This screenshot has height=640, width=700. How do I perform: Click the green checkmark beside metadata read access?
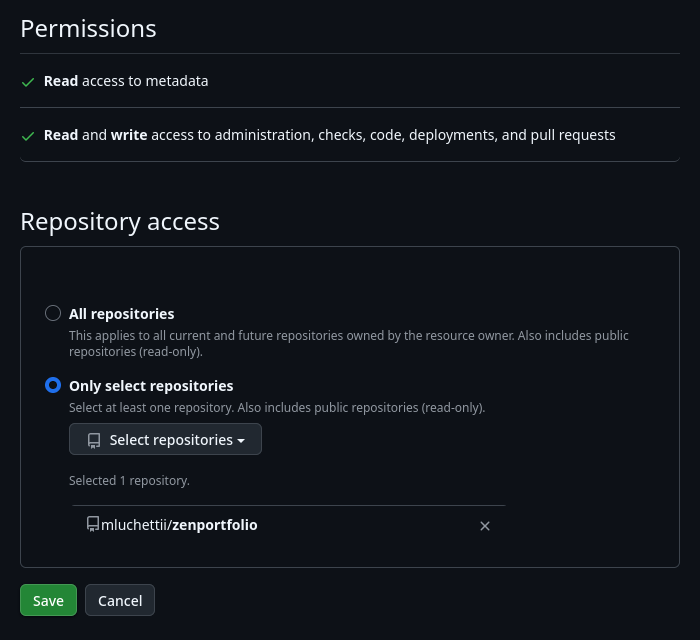click(28, 82)
